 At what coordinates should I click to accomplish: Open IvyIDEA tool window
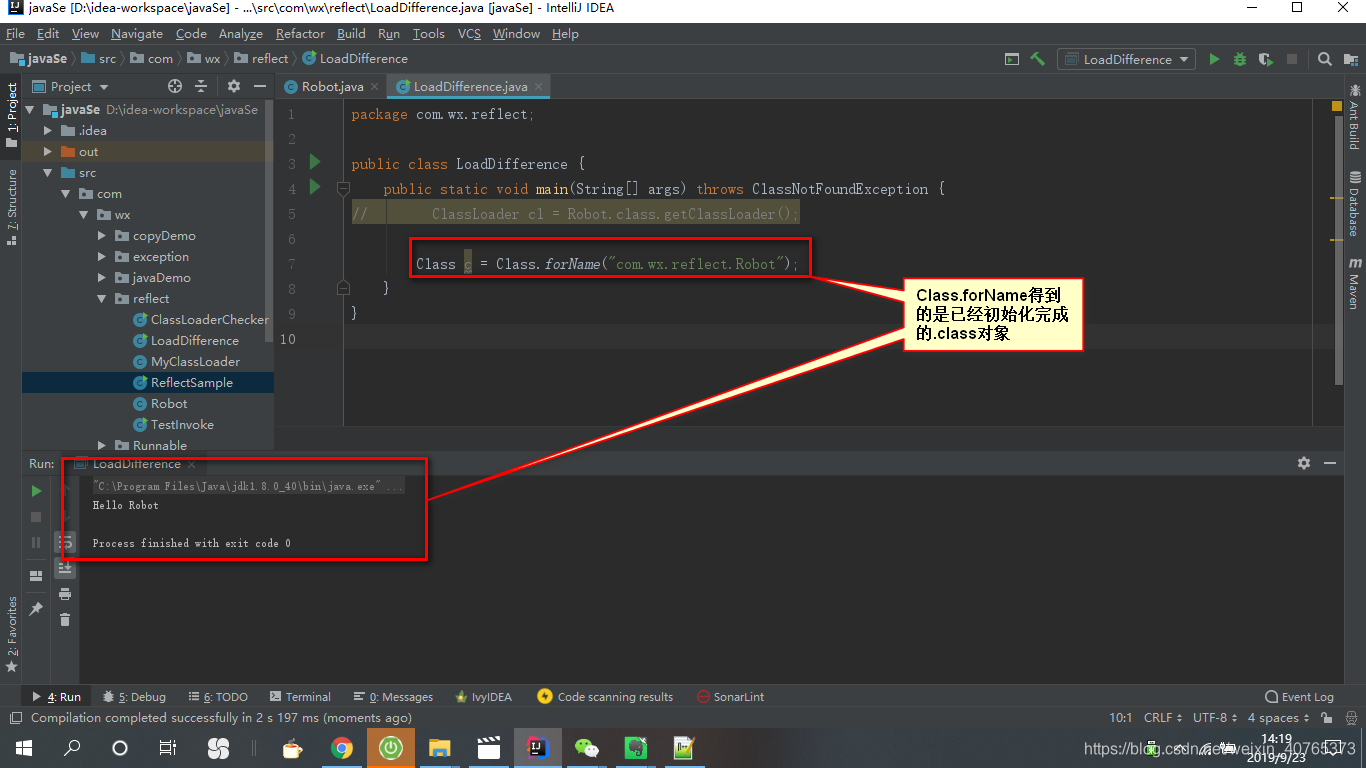click(484, 697)
